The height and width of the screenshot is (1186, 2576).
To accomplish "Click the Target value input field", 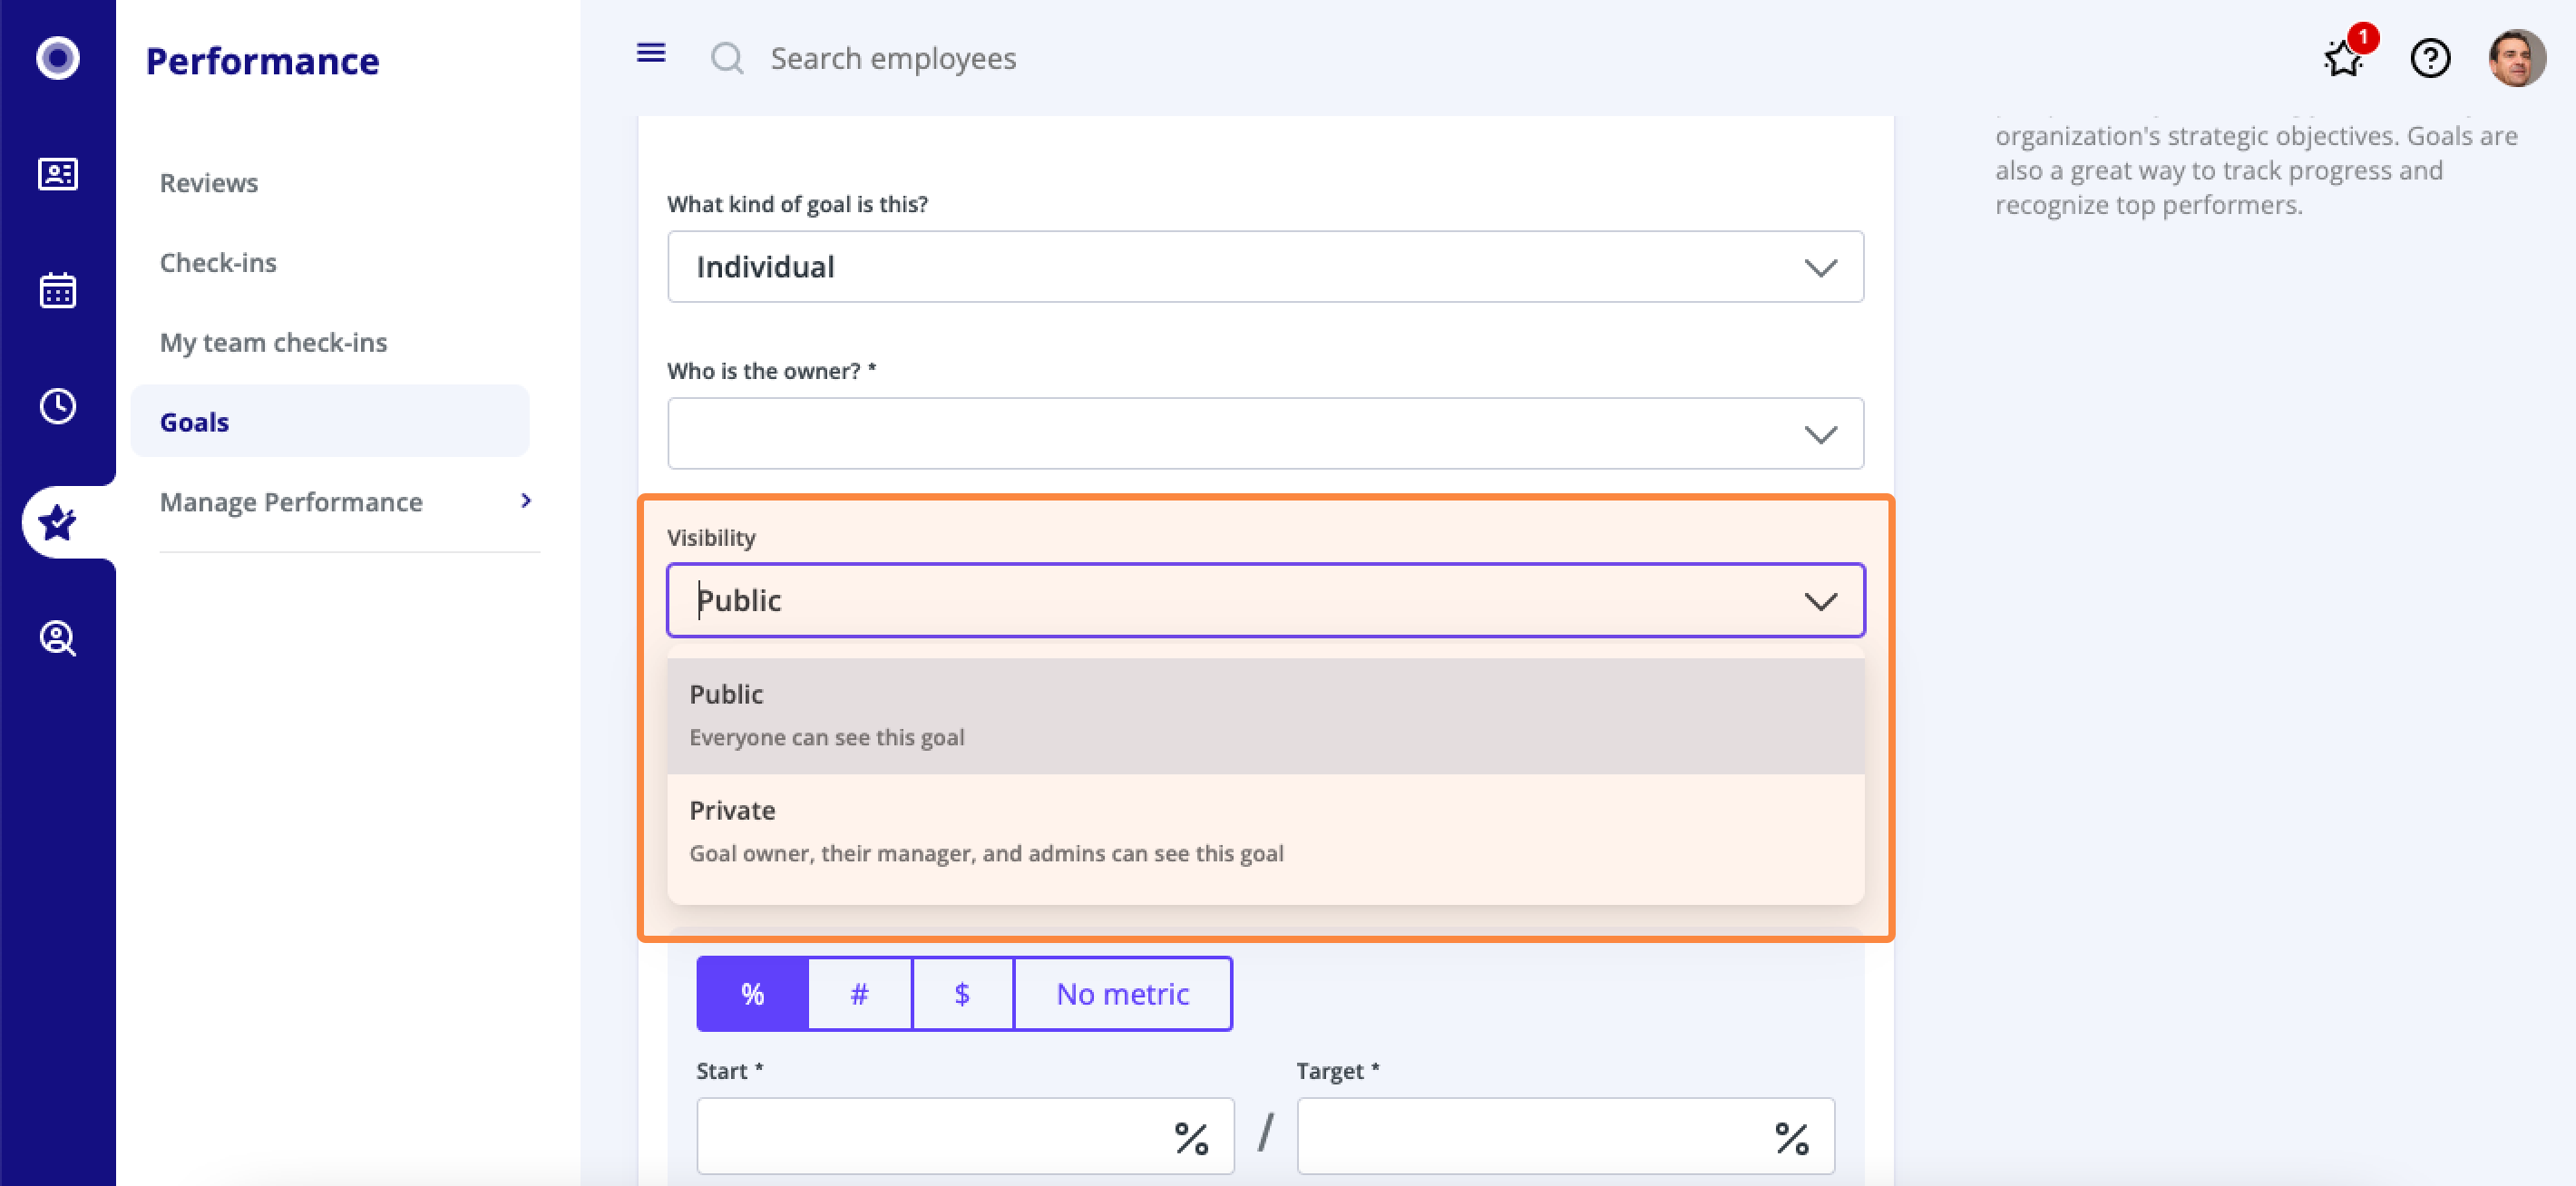I will point(1565,1136).
